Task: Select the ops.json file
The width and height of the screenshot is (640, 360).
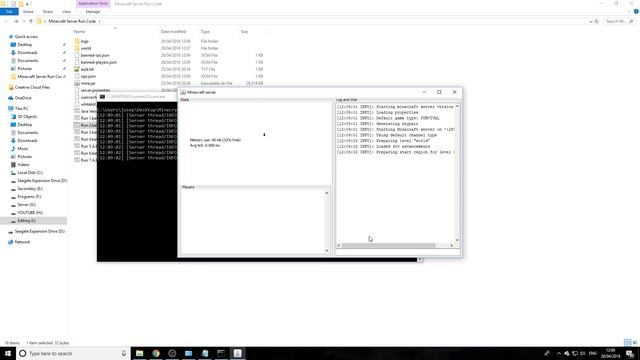Action: coord(88,76)
